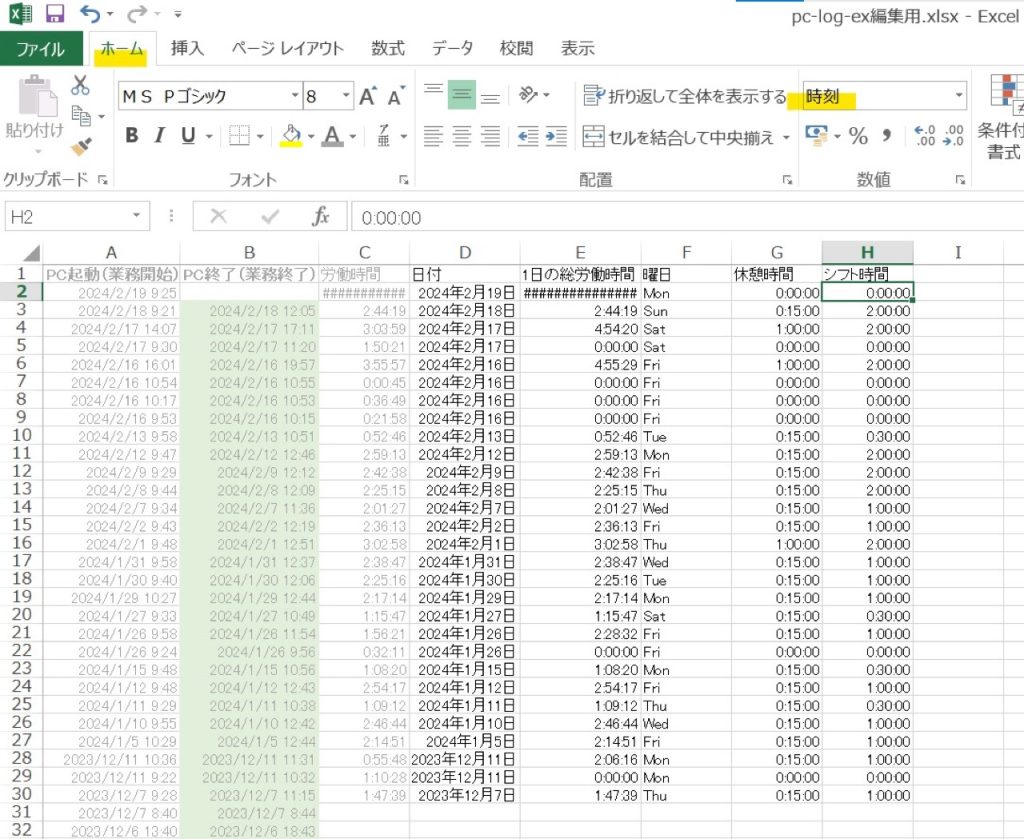Click 折り返して全体を表示する wrap text button
Screen dimensions: 1024x839
point(684,96)
